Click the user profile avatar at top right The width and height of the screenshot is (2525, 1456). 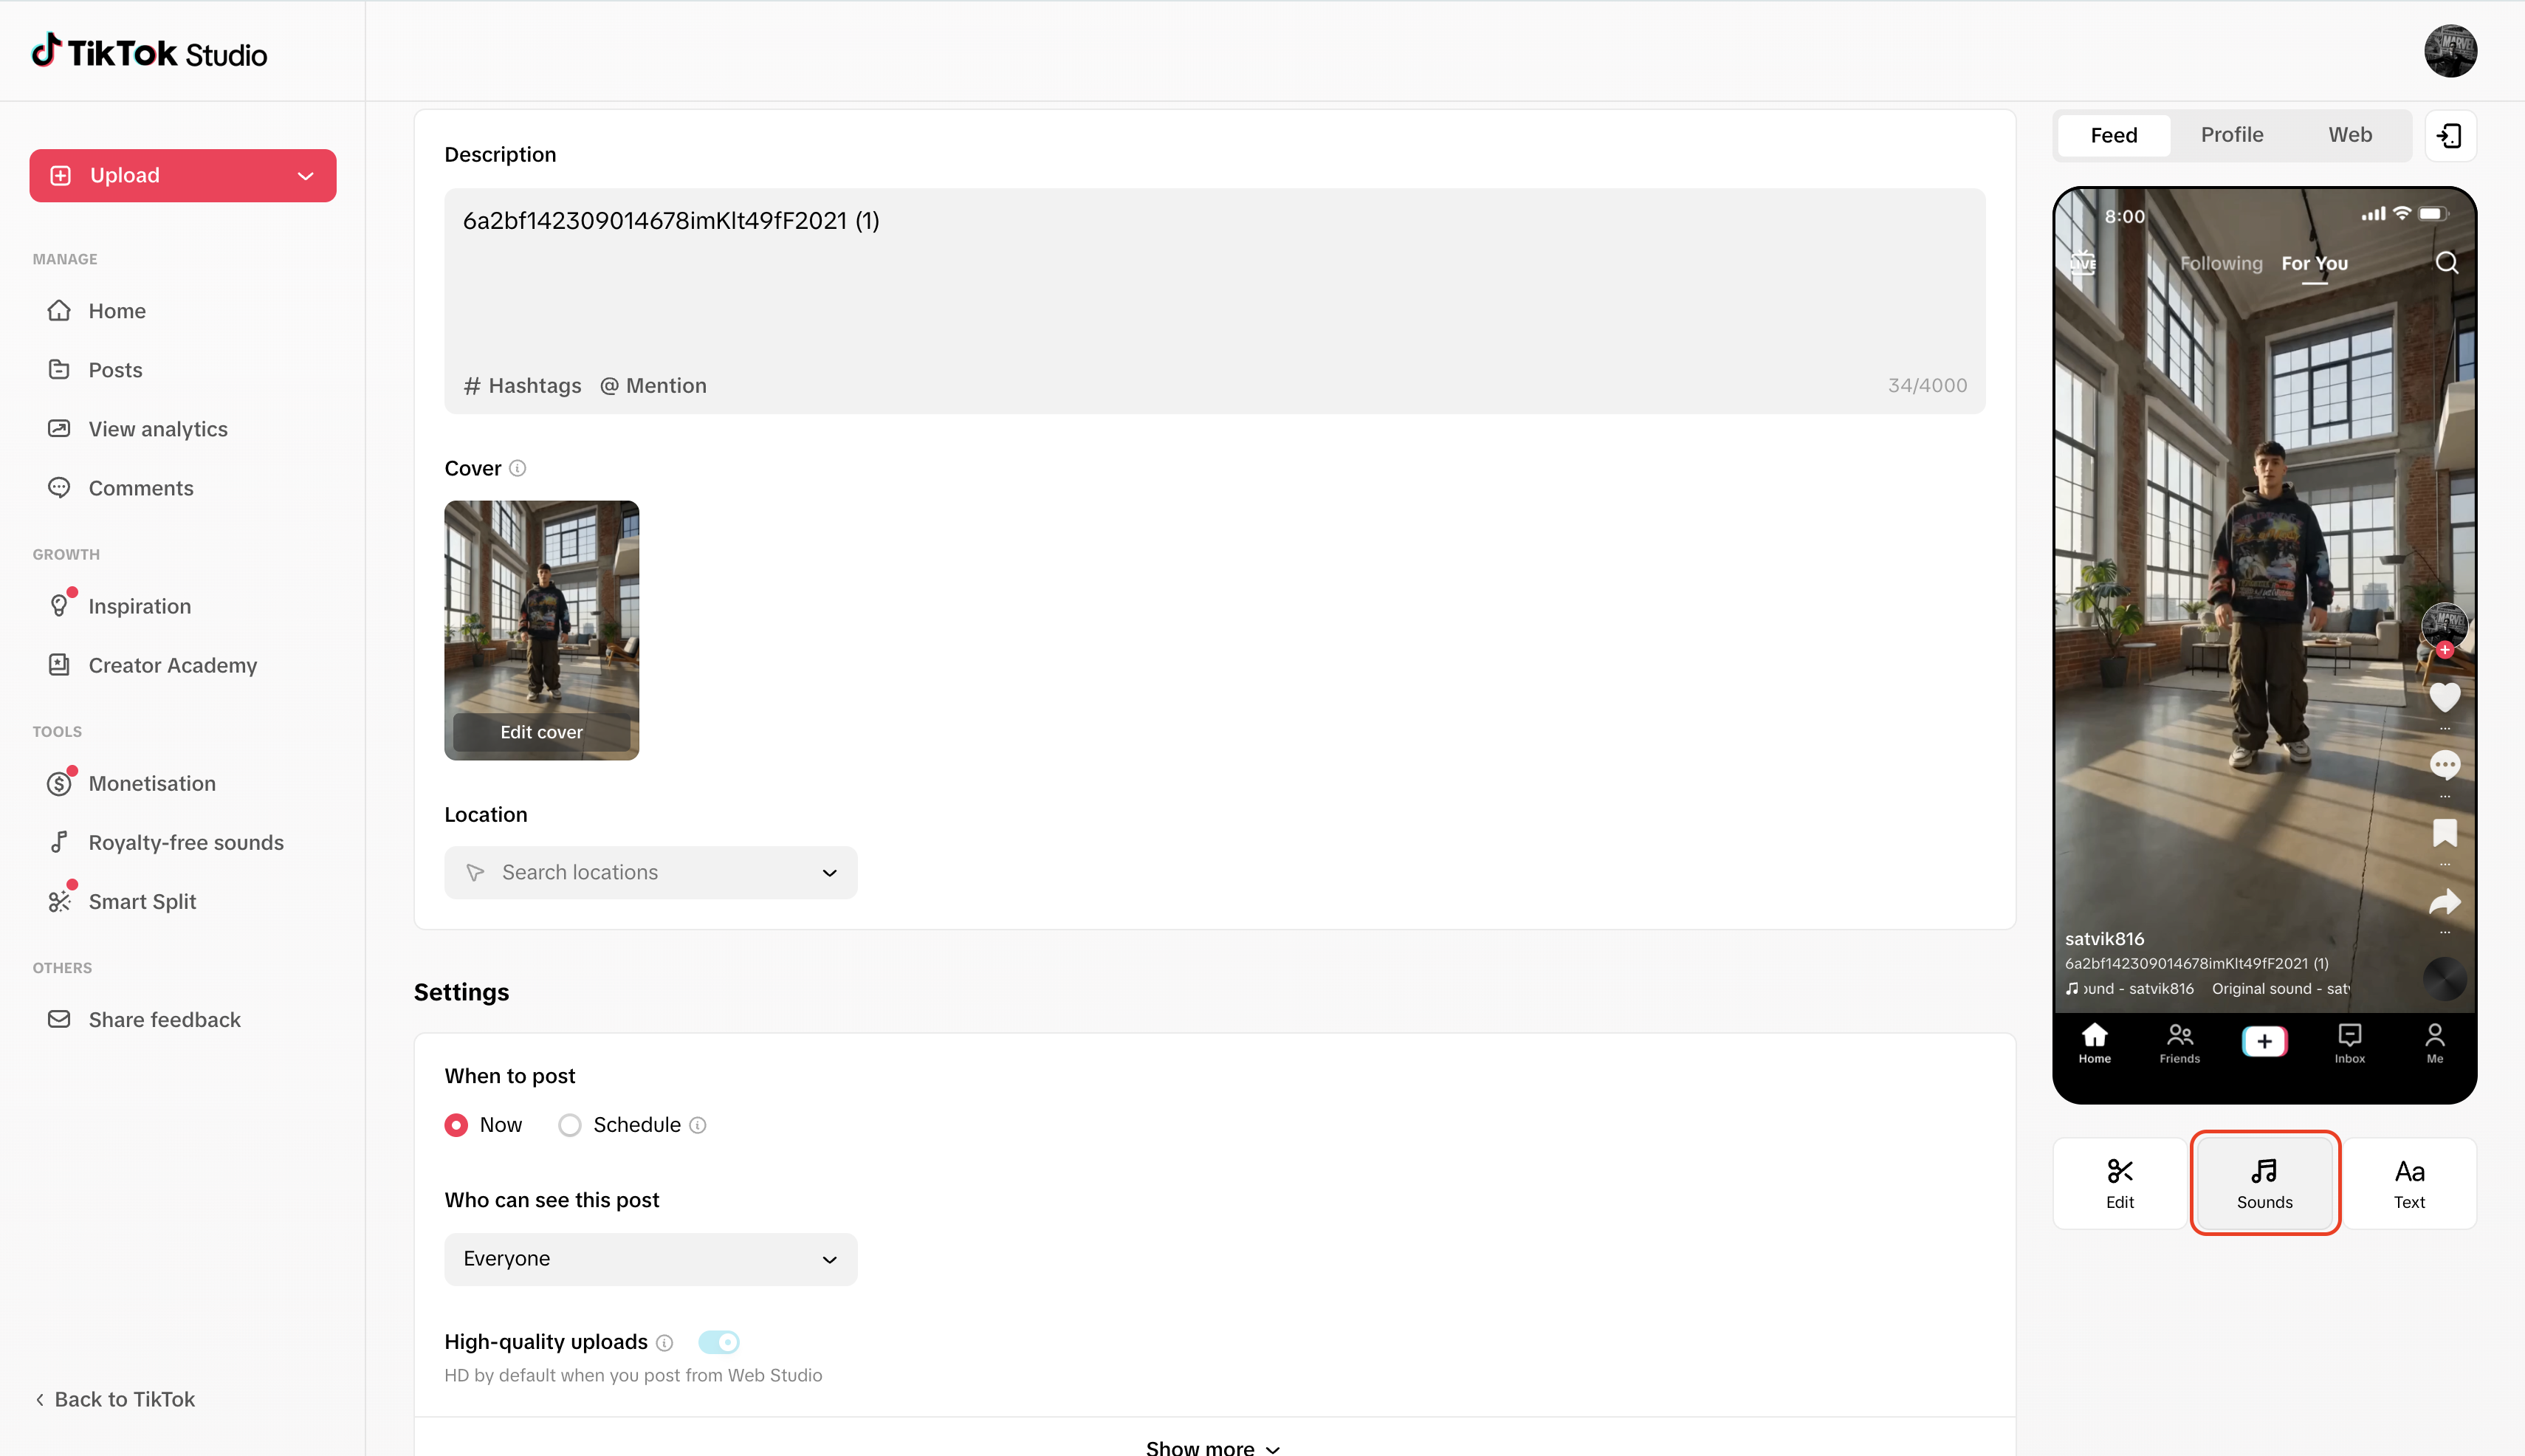tap(2450, 51)
